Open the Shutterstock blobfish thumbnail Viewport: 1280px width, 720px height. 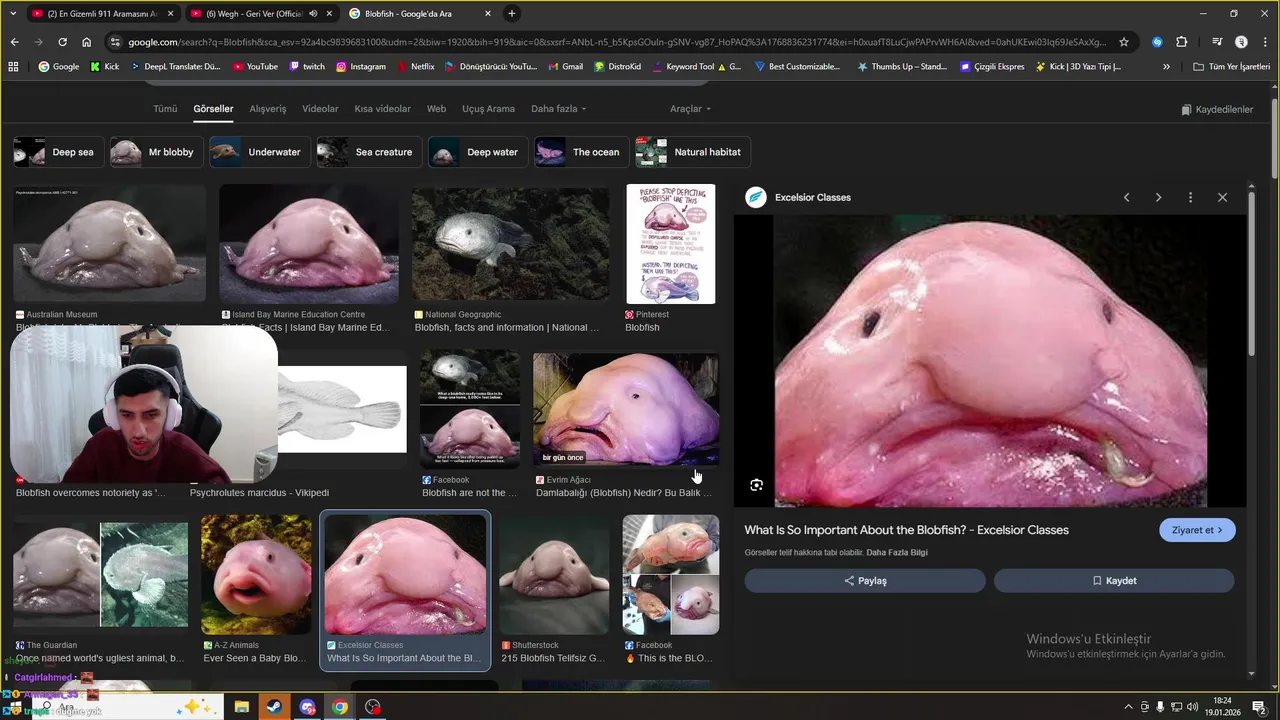(553, 574)
